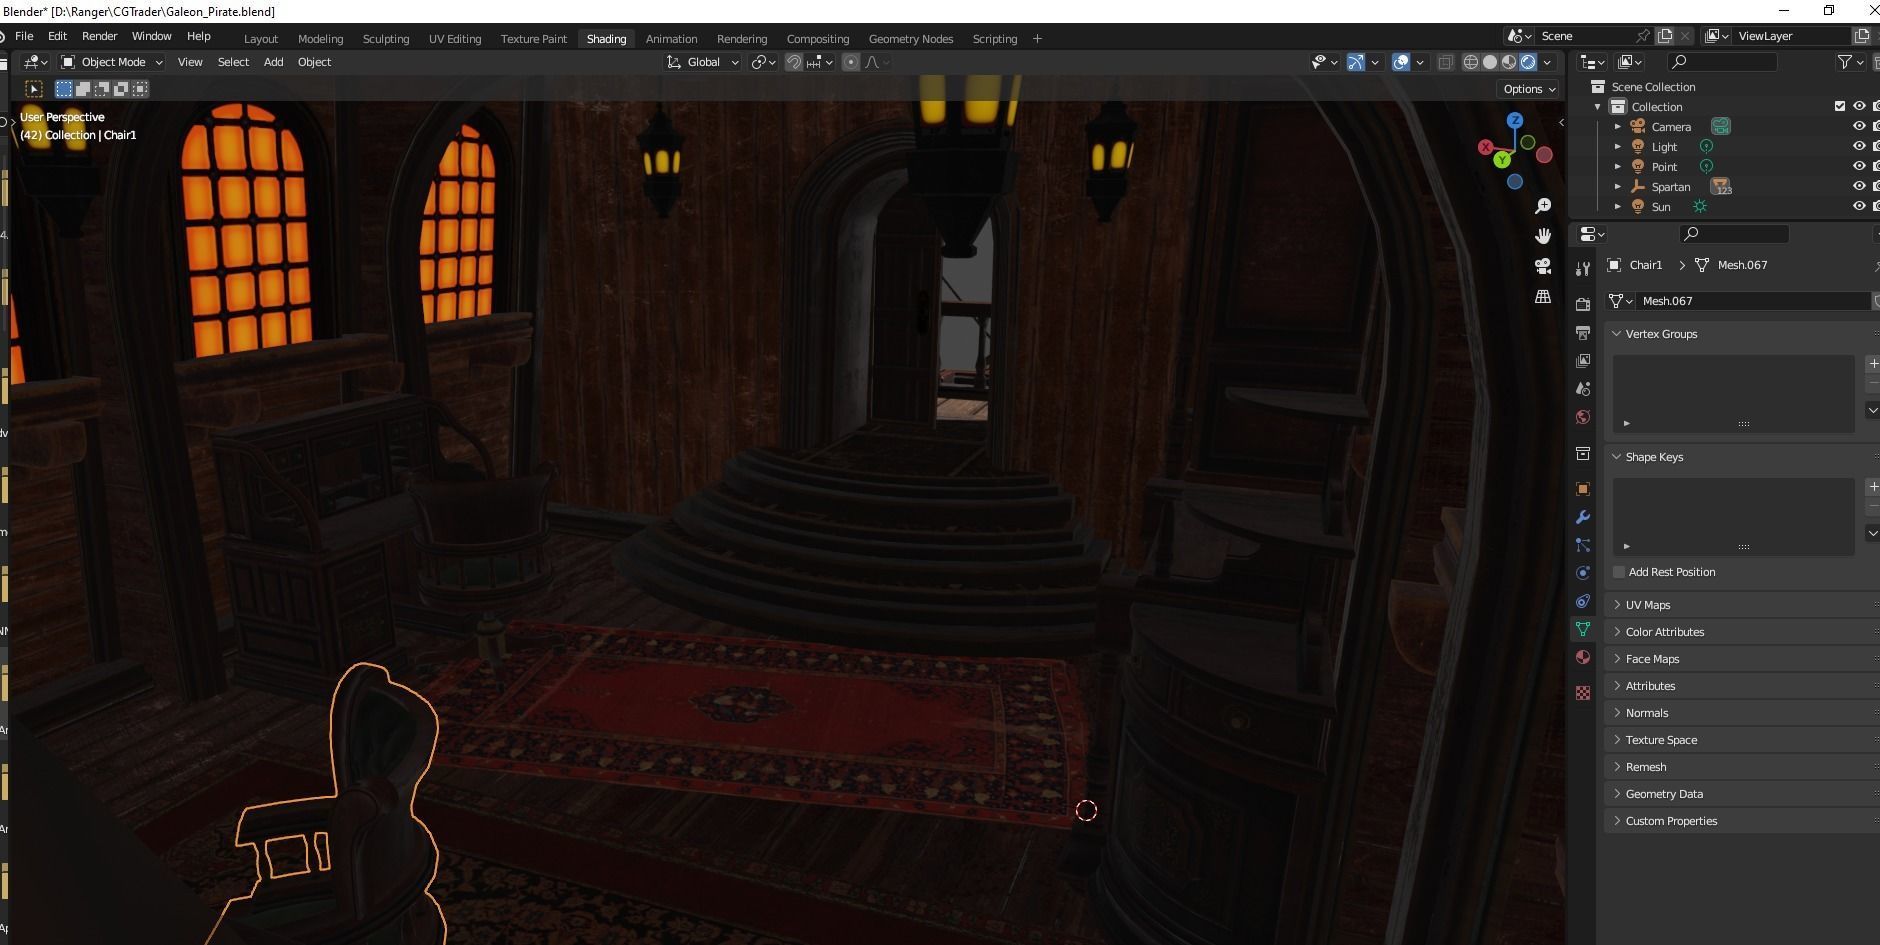Toggle viewport overlays display
The width and height of the screenshot is (1880, 945).
click(1401, 62)
